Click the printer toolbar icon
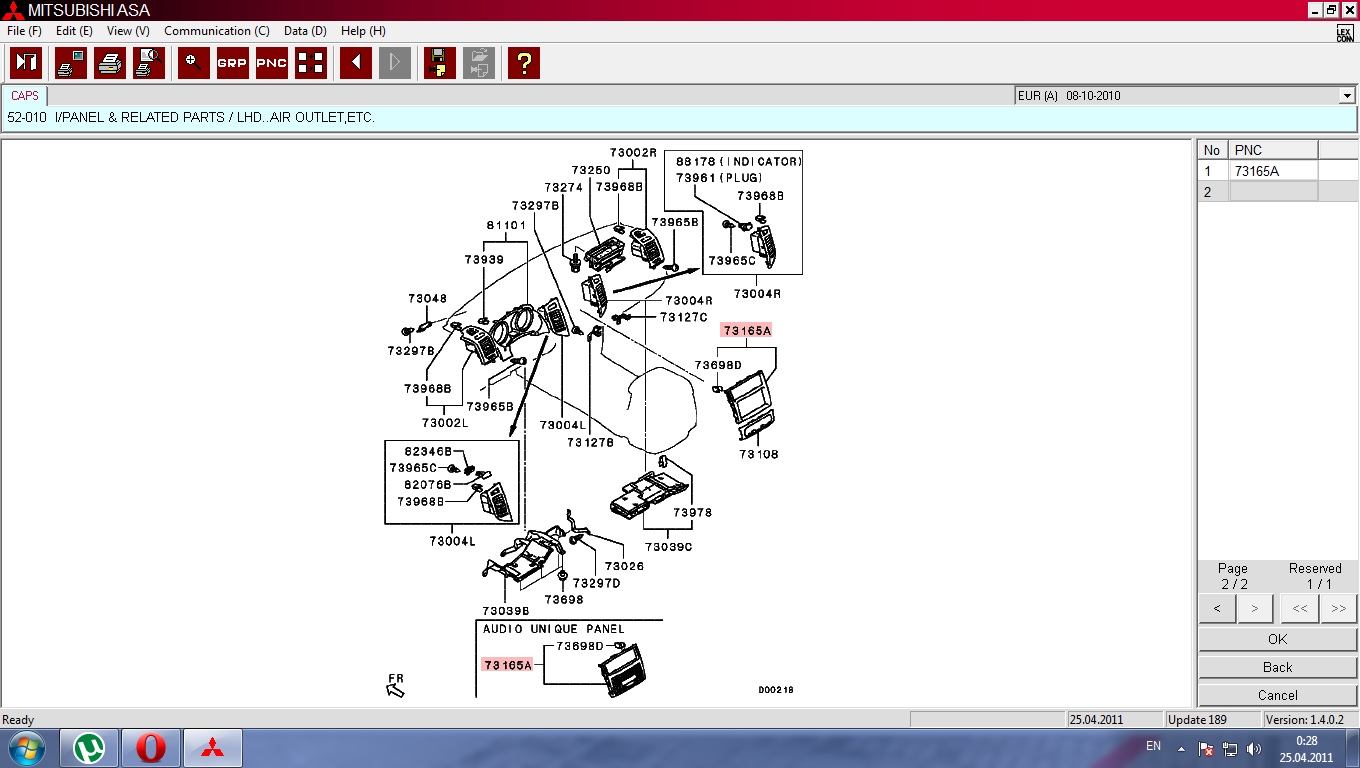 tap(110, 63)
